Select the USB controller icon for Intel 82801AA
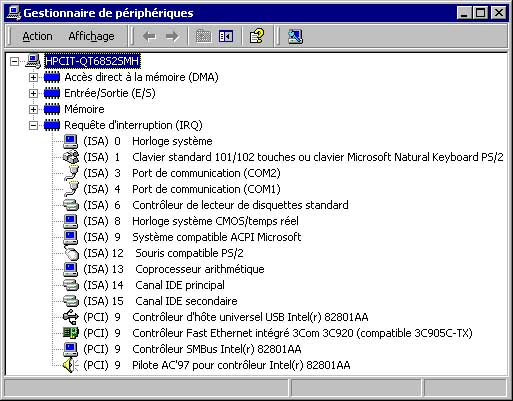Screen dimensions: 513x401 coord(71,317)
